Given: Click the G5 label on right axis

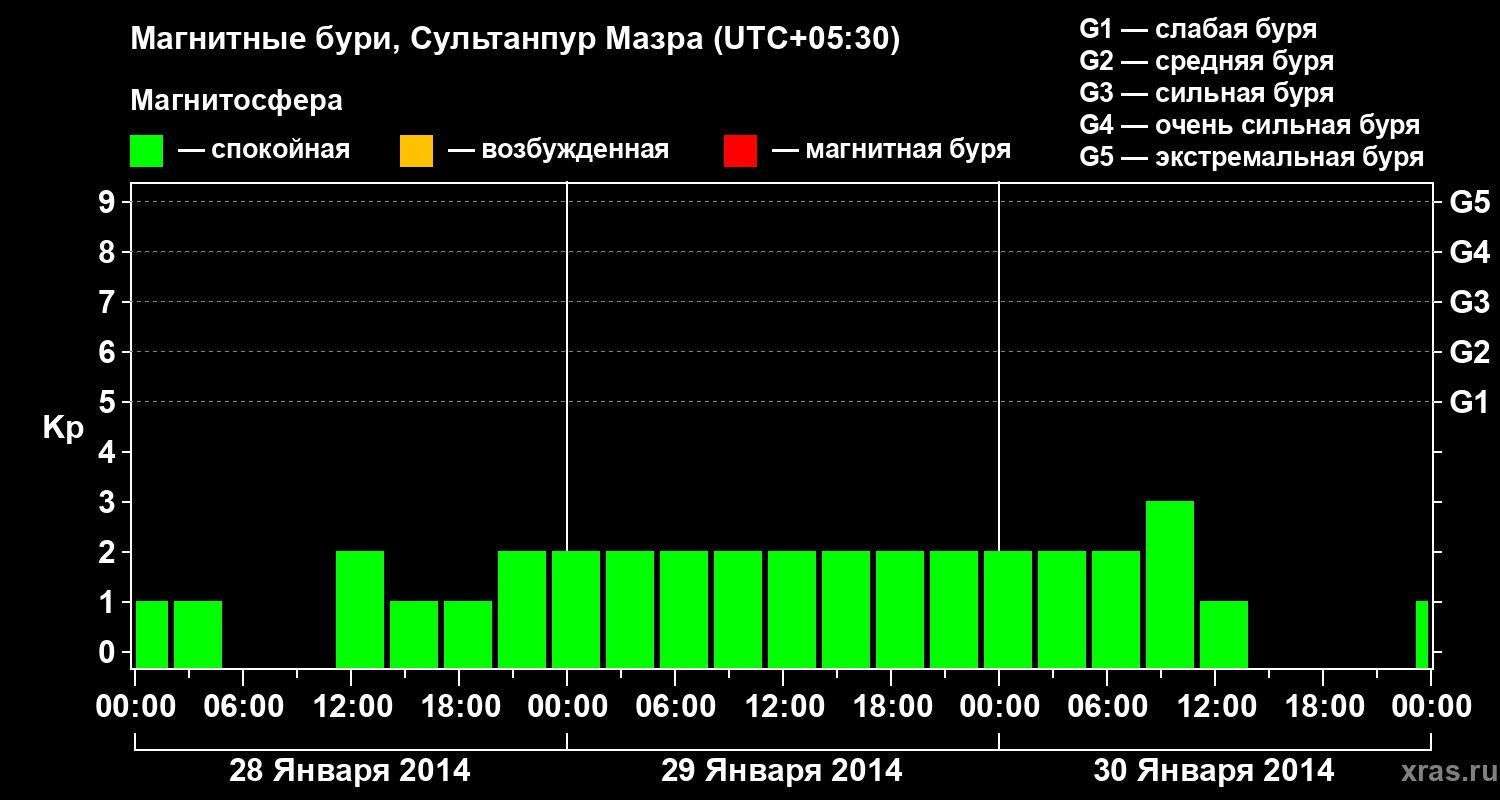Looking at the screenshot, I should point(1469,203).
